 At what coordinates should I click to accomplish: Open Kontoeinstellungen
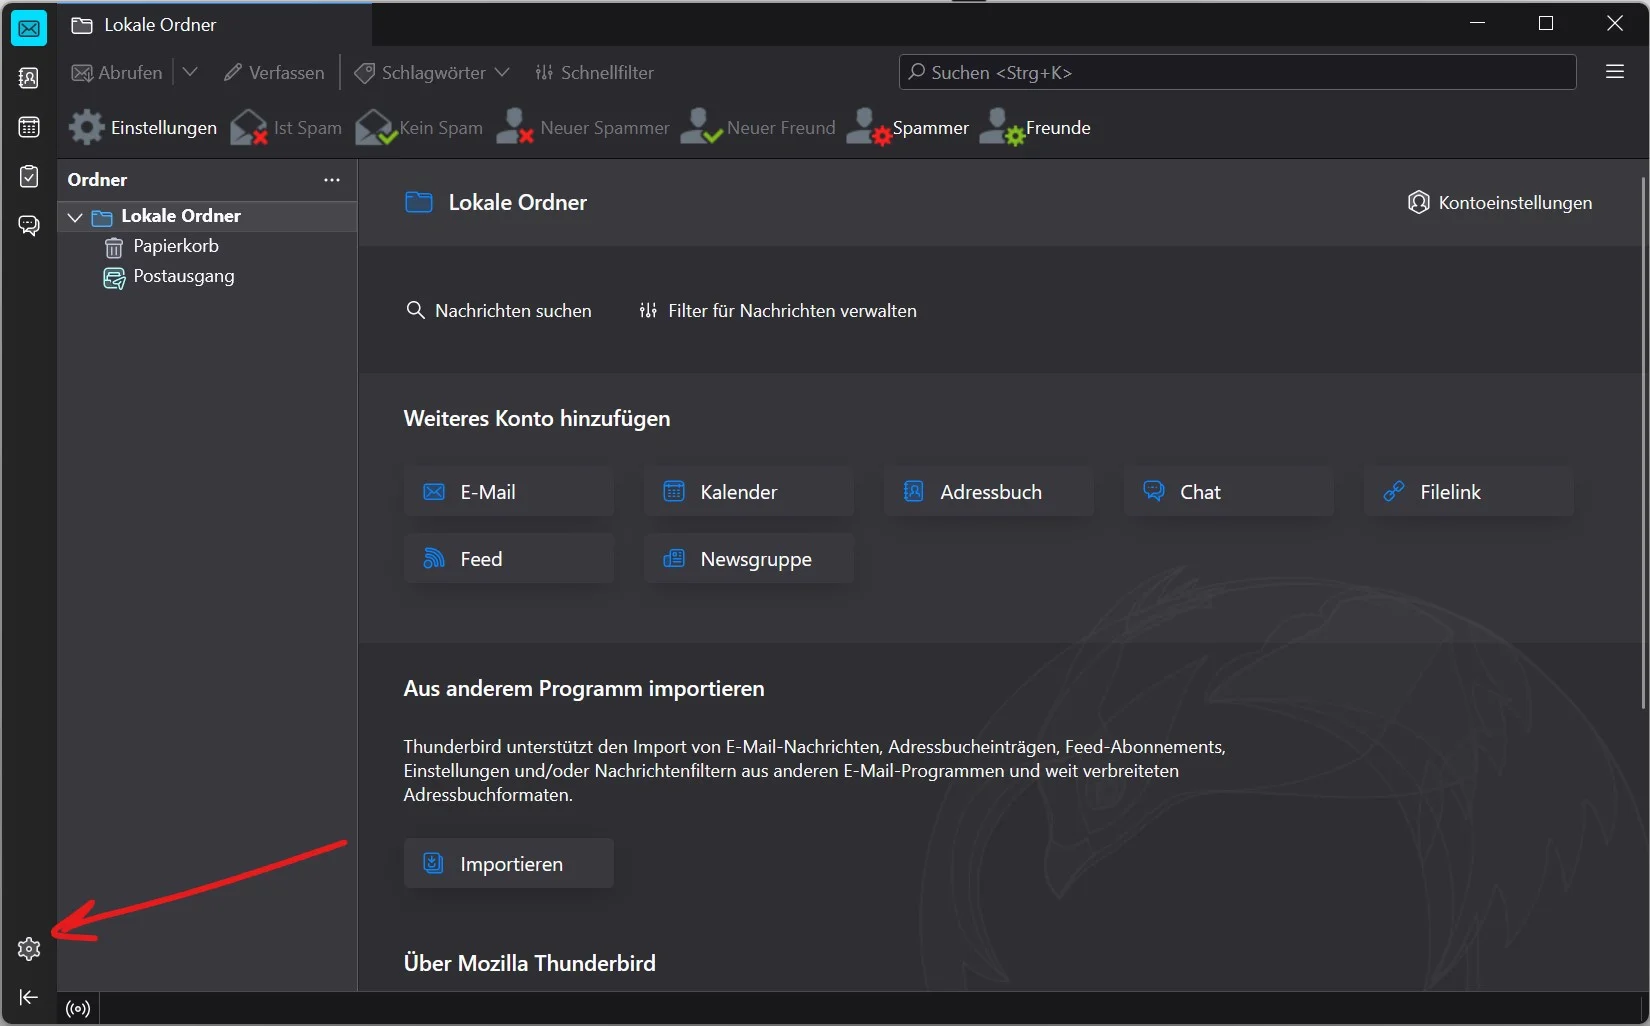1500,203
